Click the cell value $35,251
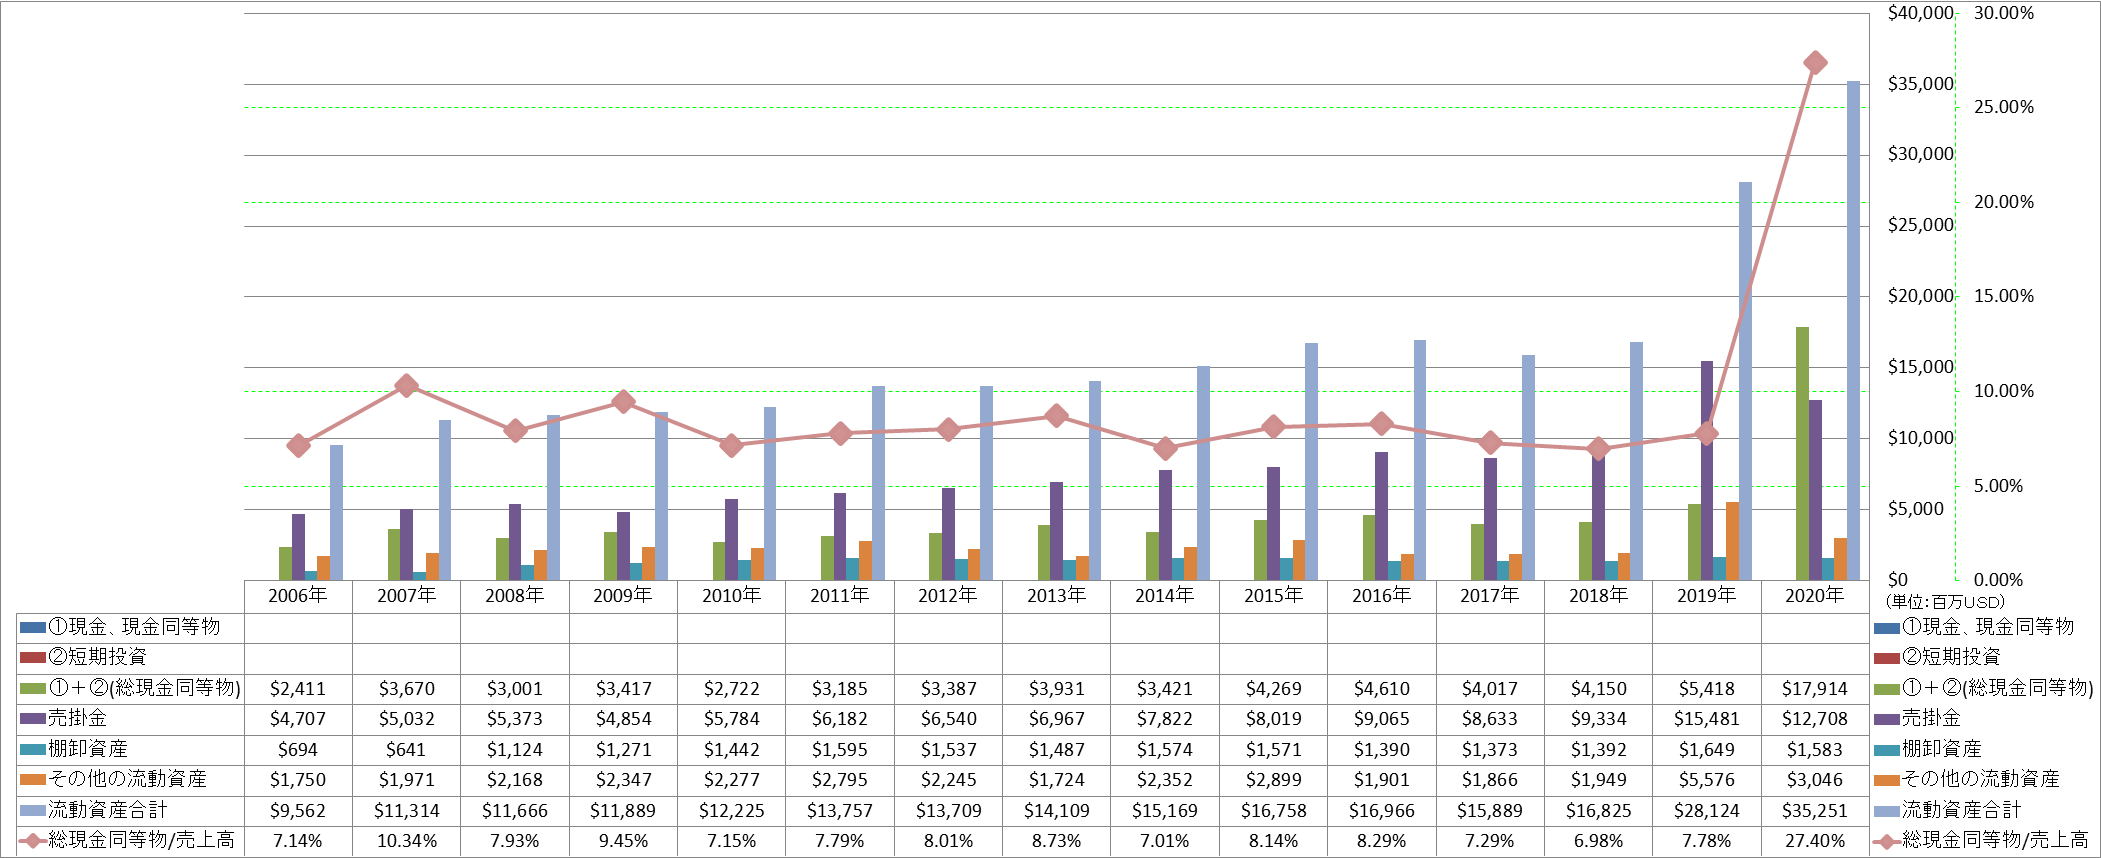Image resolution: width=2101 pixels, height=858 pixels. [1815, 811]
